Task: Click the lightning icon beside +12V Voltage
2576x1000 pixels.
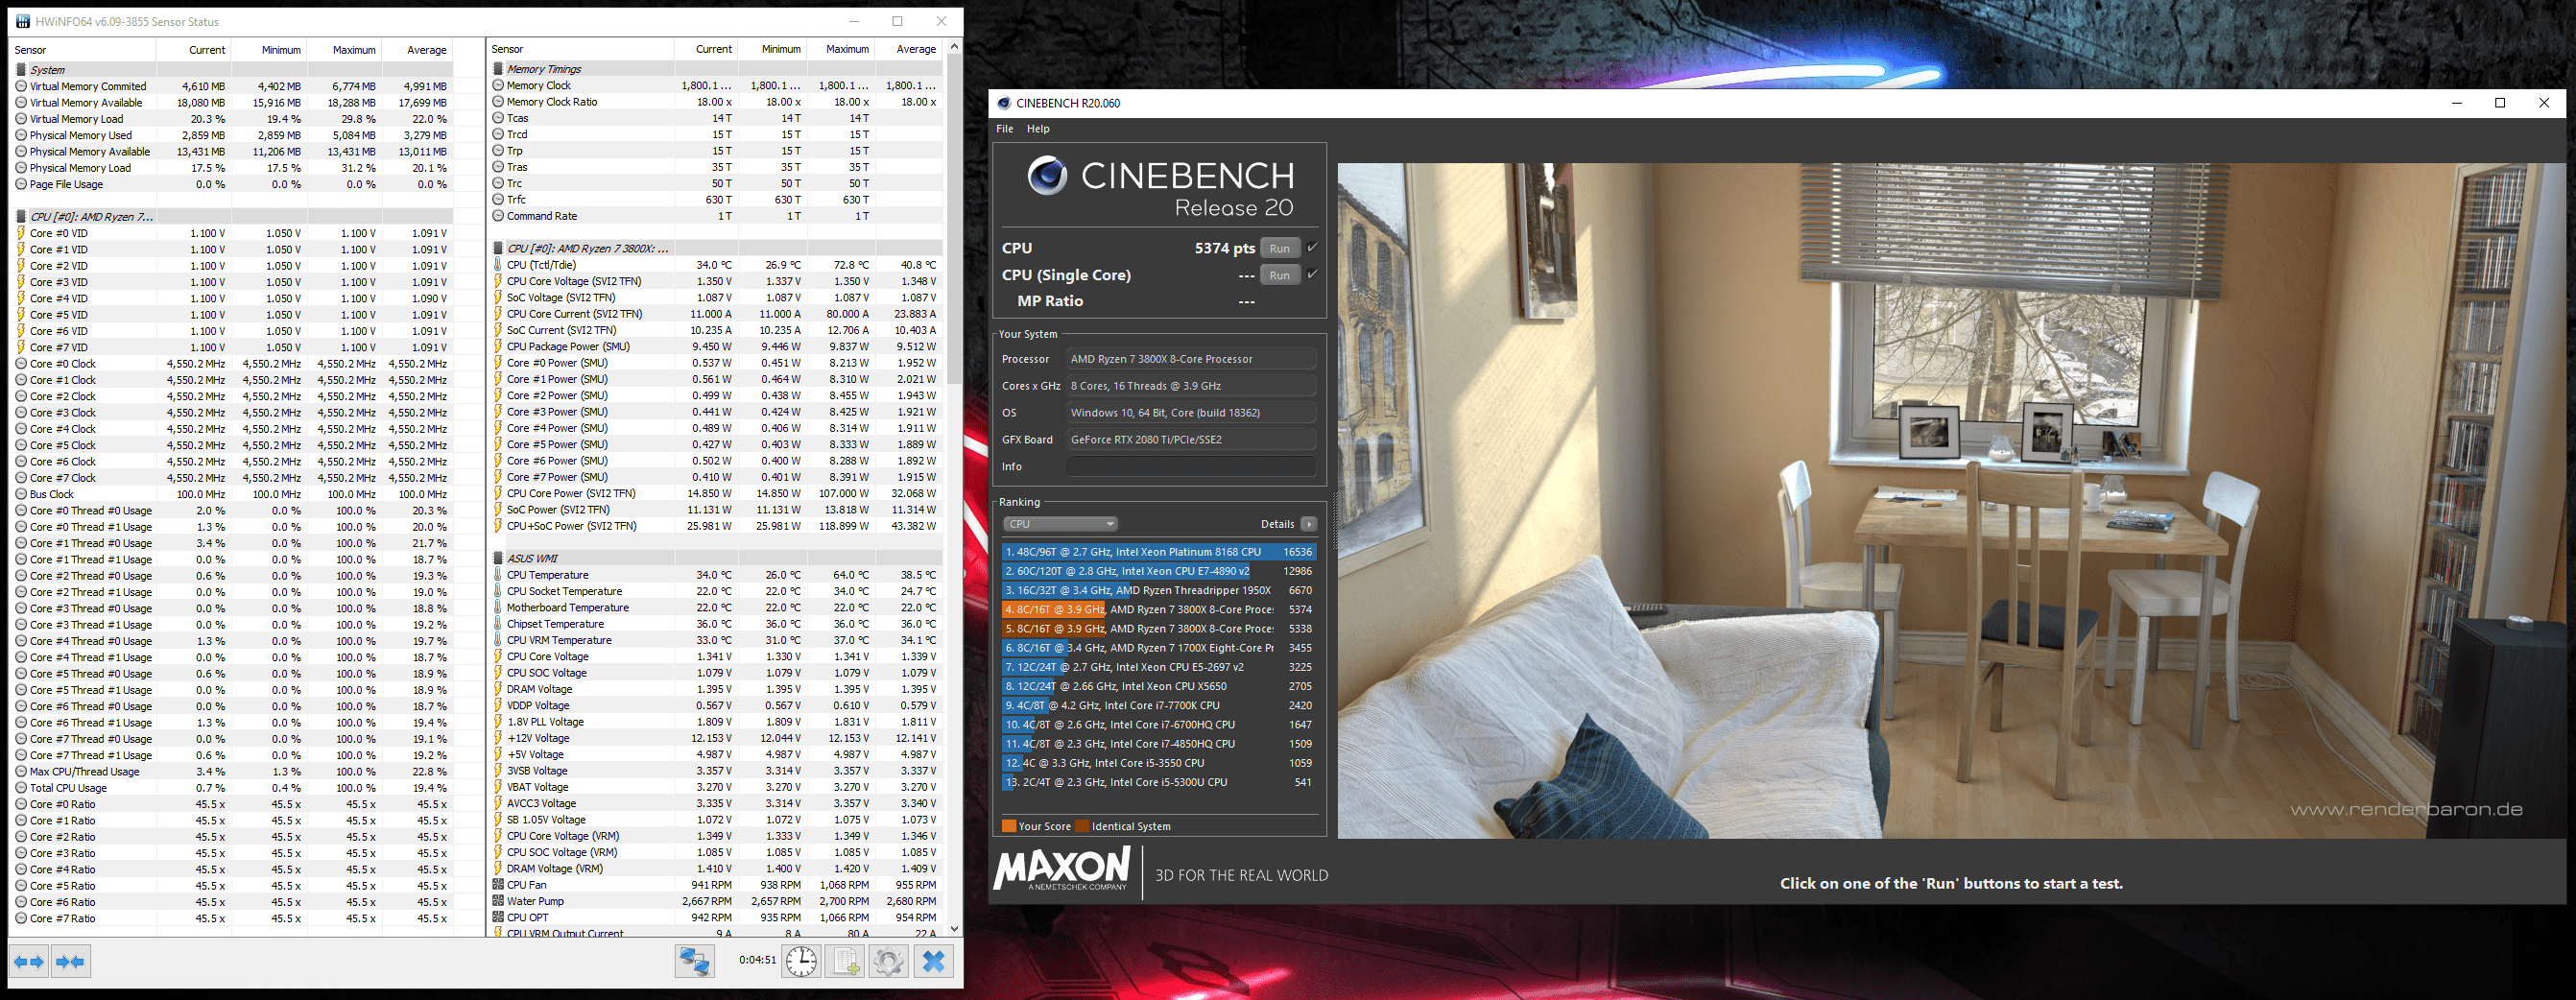Action: pyautogui.click(x=498, y=738)
